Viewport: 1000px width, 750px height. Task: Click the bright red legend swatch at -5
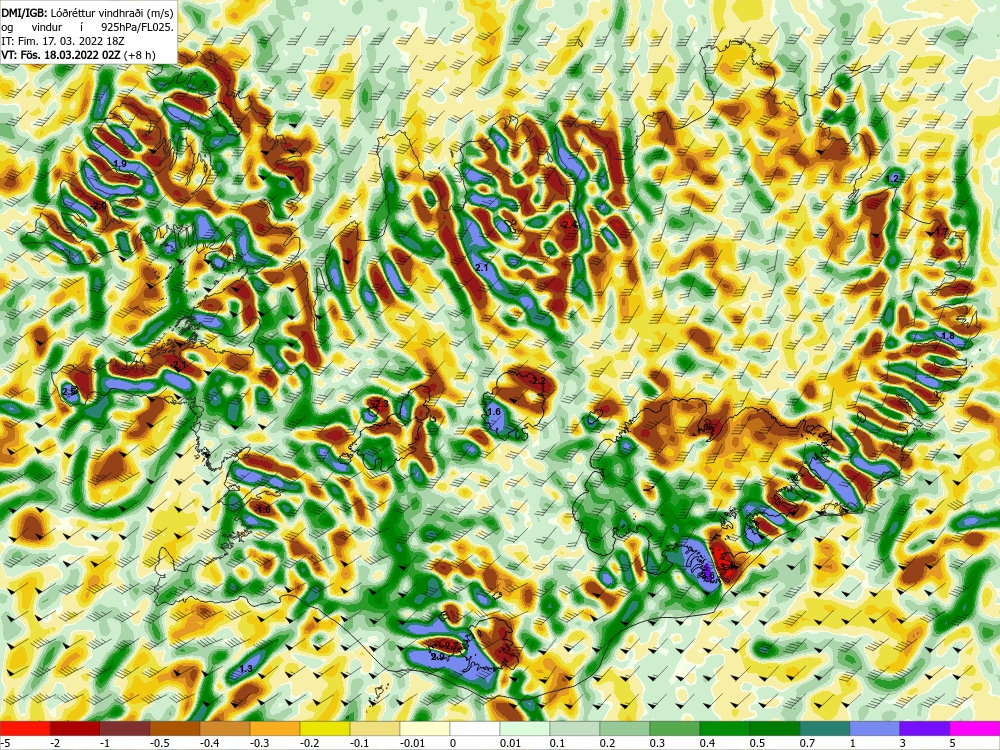coord(25,728)
